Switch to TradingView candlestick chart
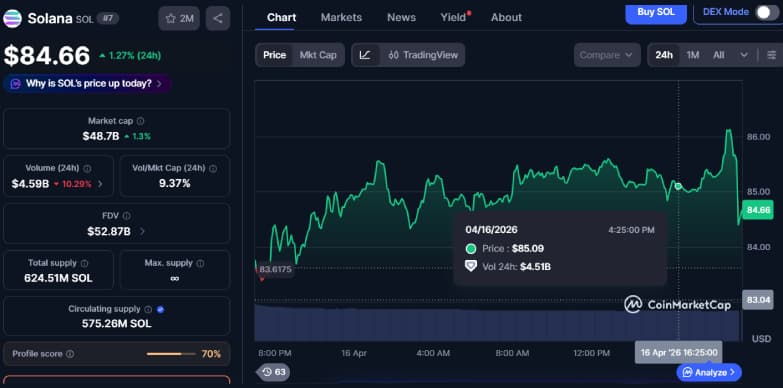This screenshot has height=388, width=783. click(x=422, y=55)
